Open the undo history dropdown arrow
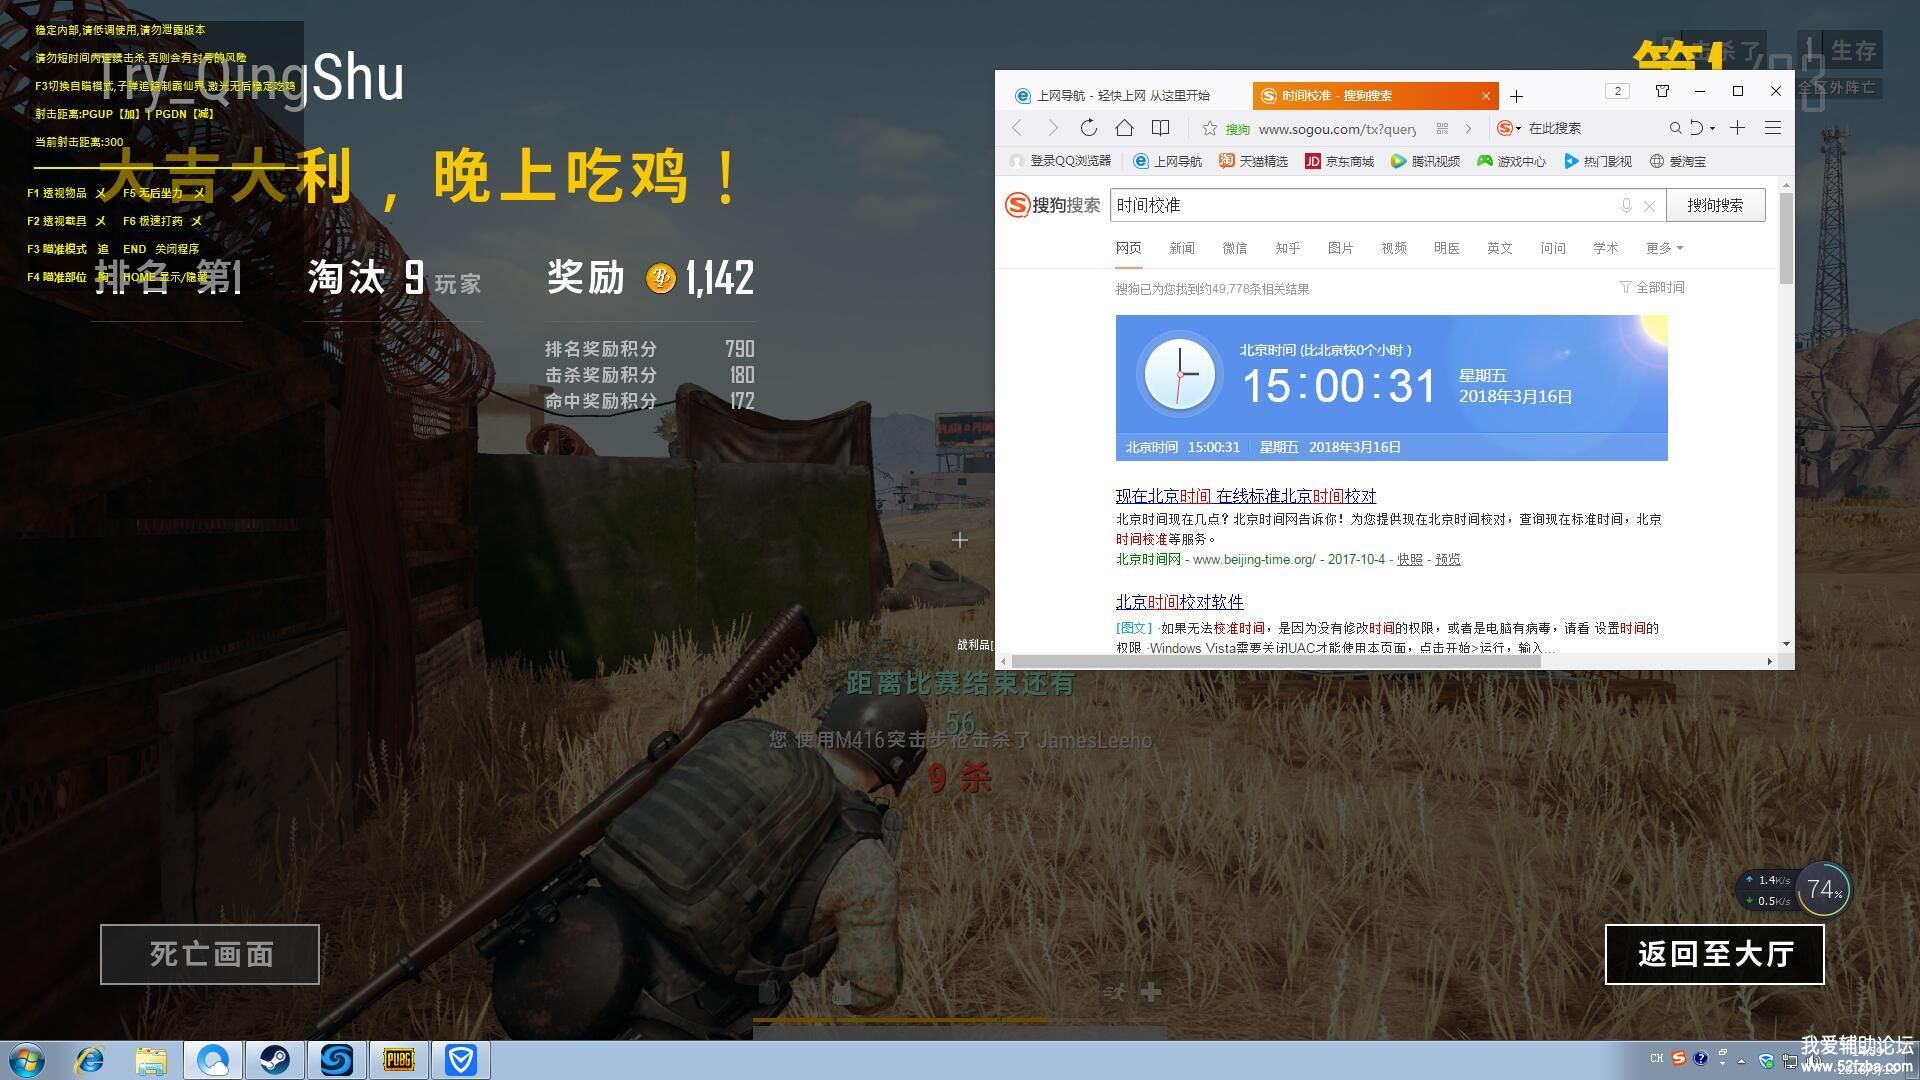This screenshot has width=1920, height=1080. [x=1712, y=128]
